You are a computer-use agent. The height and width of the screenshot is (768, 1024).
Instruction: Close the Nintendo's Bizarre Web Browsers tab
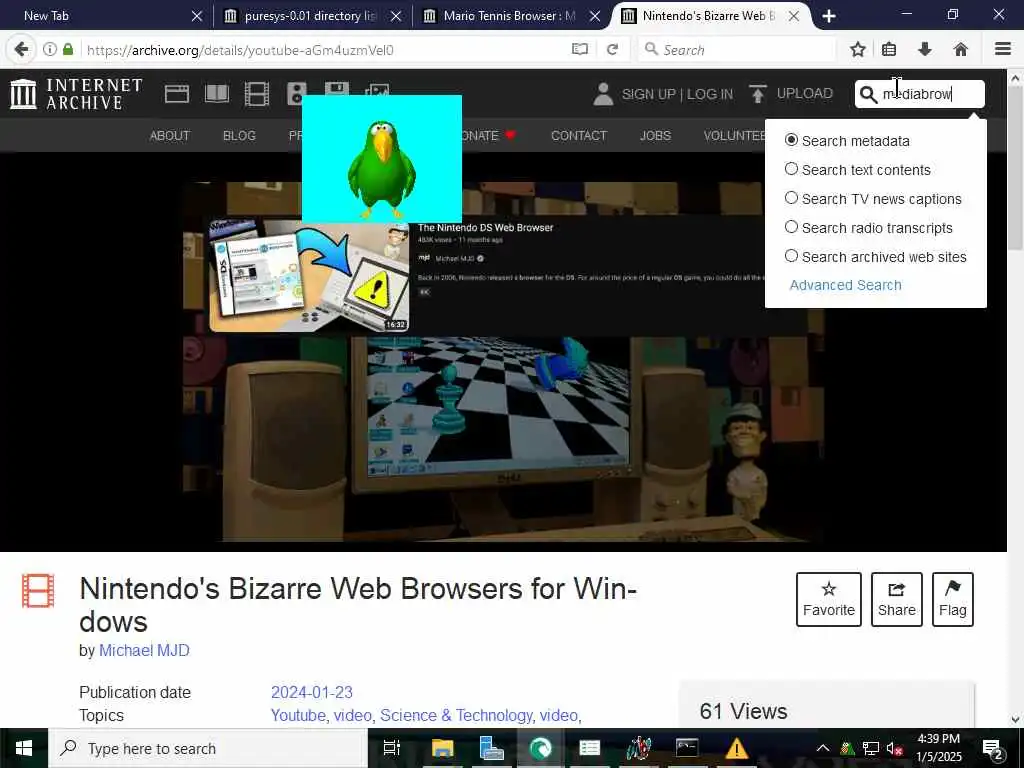pyautogui.click(x=793, y=16)
